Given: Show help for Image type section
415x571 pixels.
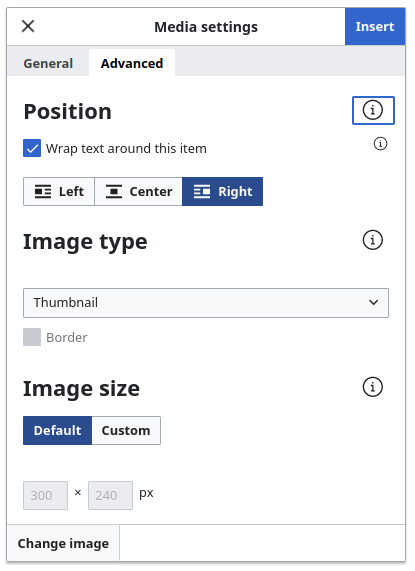Looking at the screenshot, I should (x=372, y=240).
